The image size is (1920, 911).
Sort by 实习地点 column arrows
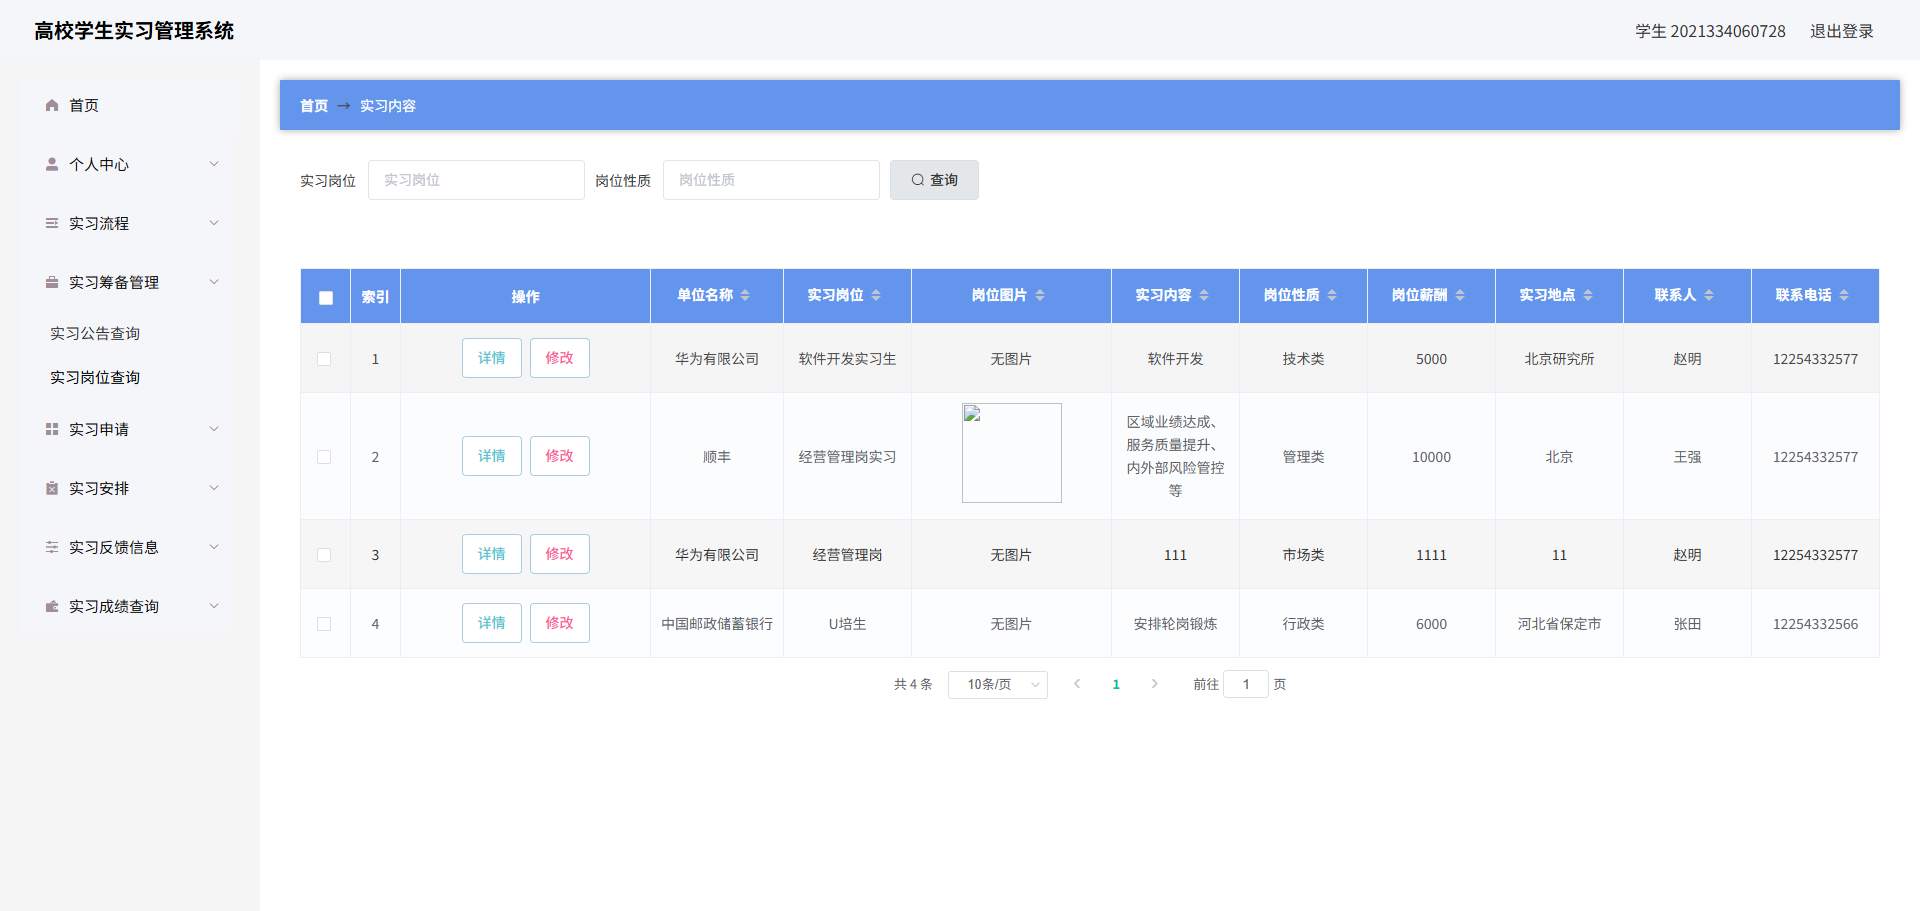pyautogui.click(x=1588, y=295)
